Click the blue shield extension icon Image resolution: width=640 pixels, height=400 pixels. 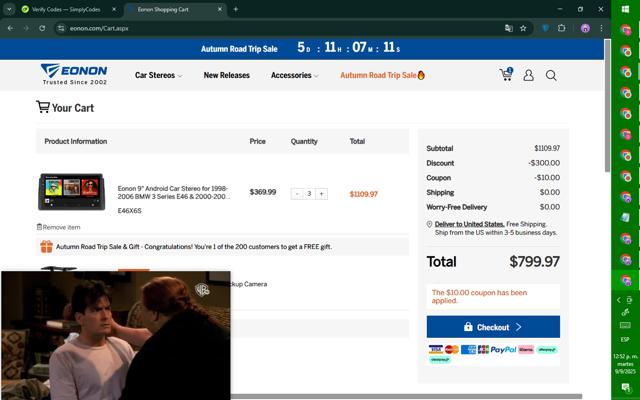tap(545, 28)
